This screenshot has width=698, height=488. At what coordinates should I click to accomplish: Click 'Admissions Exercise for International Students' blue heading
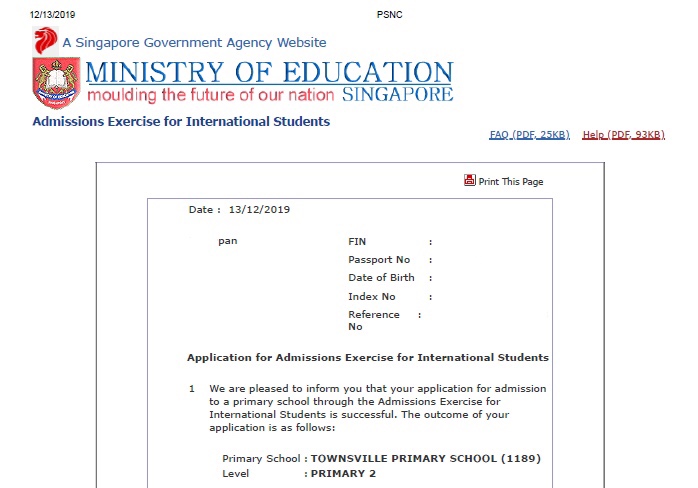[x=181, y=122]
